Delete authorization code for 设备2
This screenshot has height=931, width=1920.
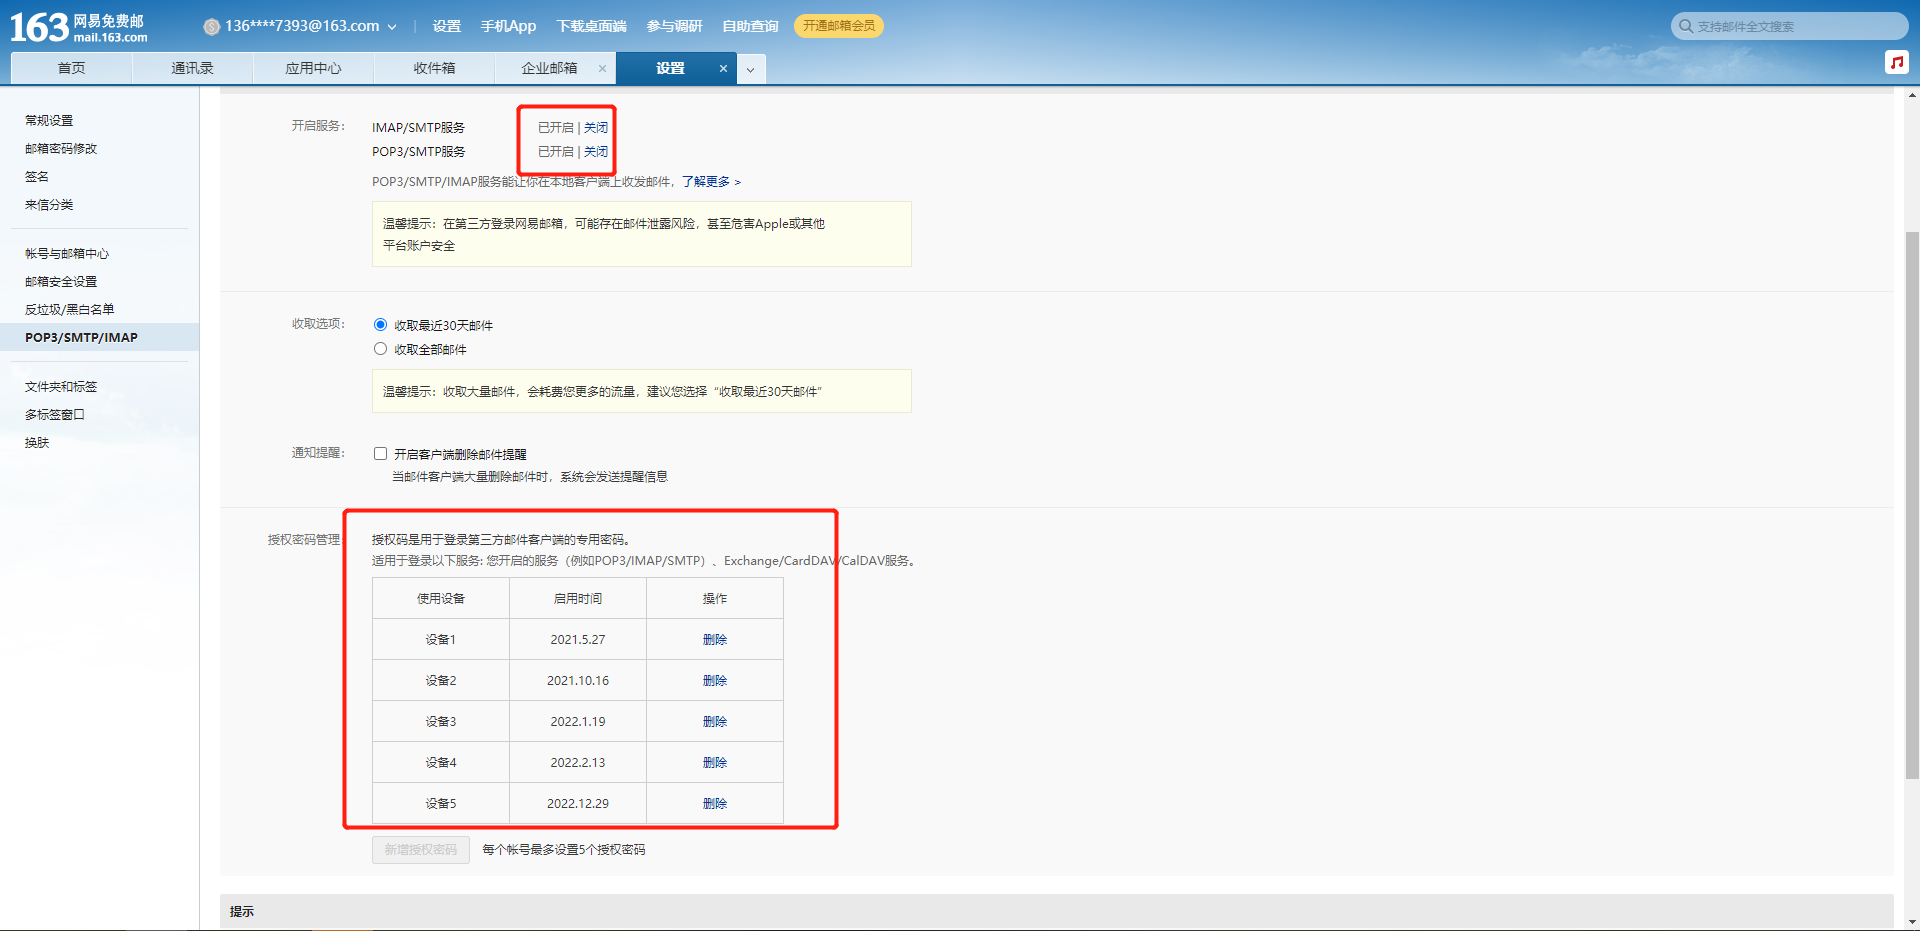[x=715, y=681]
